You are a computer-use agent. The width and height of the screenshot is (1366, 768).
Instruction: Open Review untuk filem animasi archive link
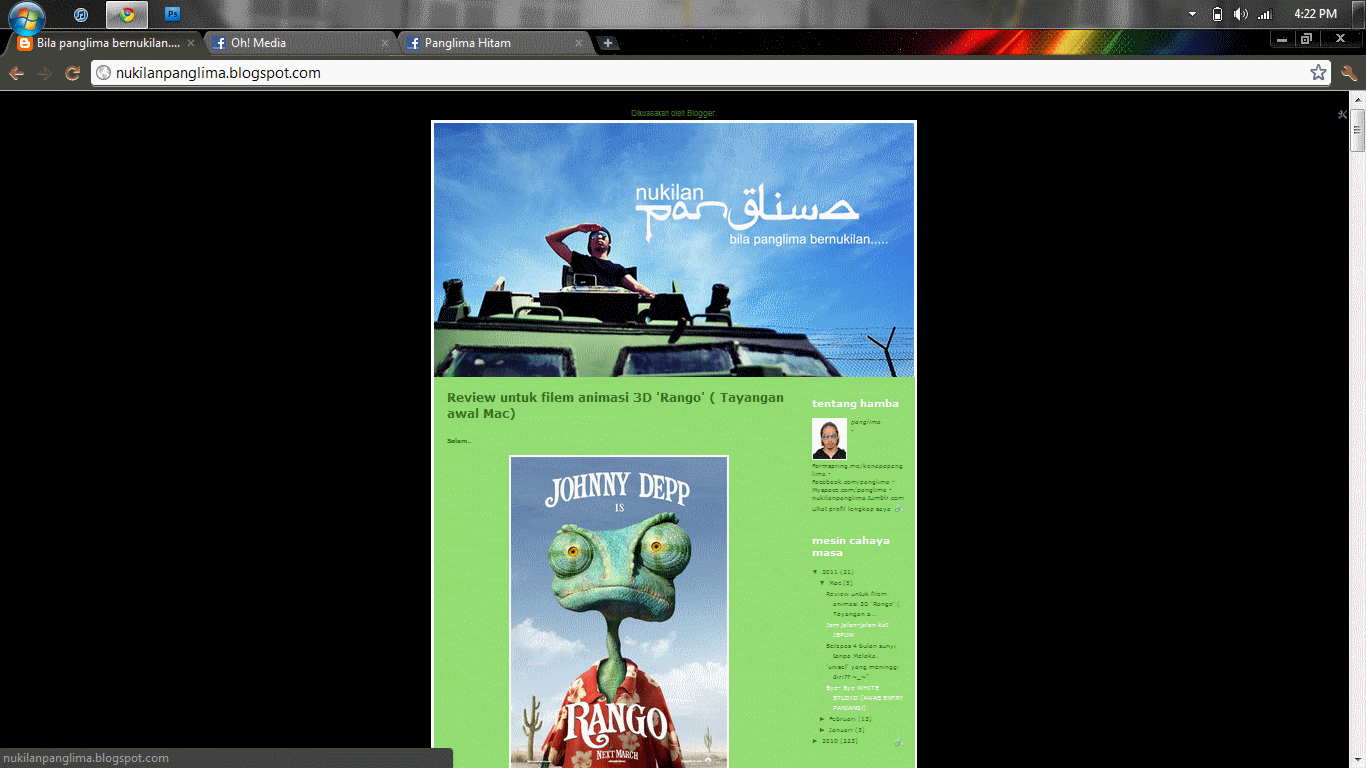tap(863, 603)
